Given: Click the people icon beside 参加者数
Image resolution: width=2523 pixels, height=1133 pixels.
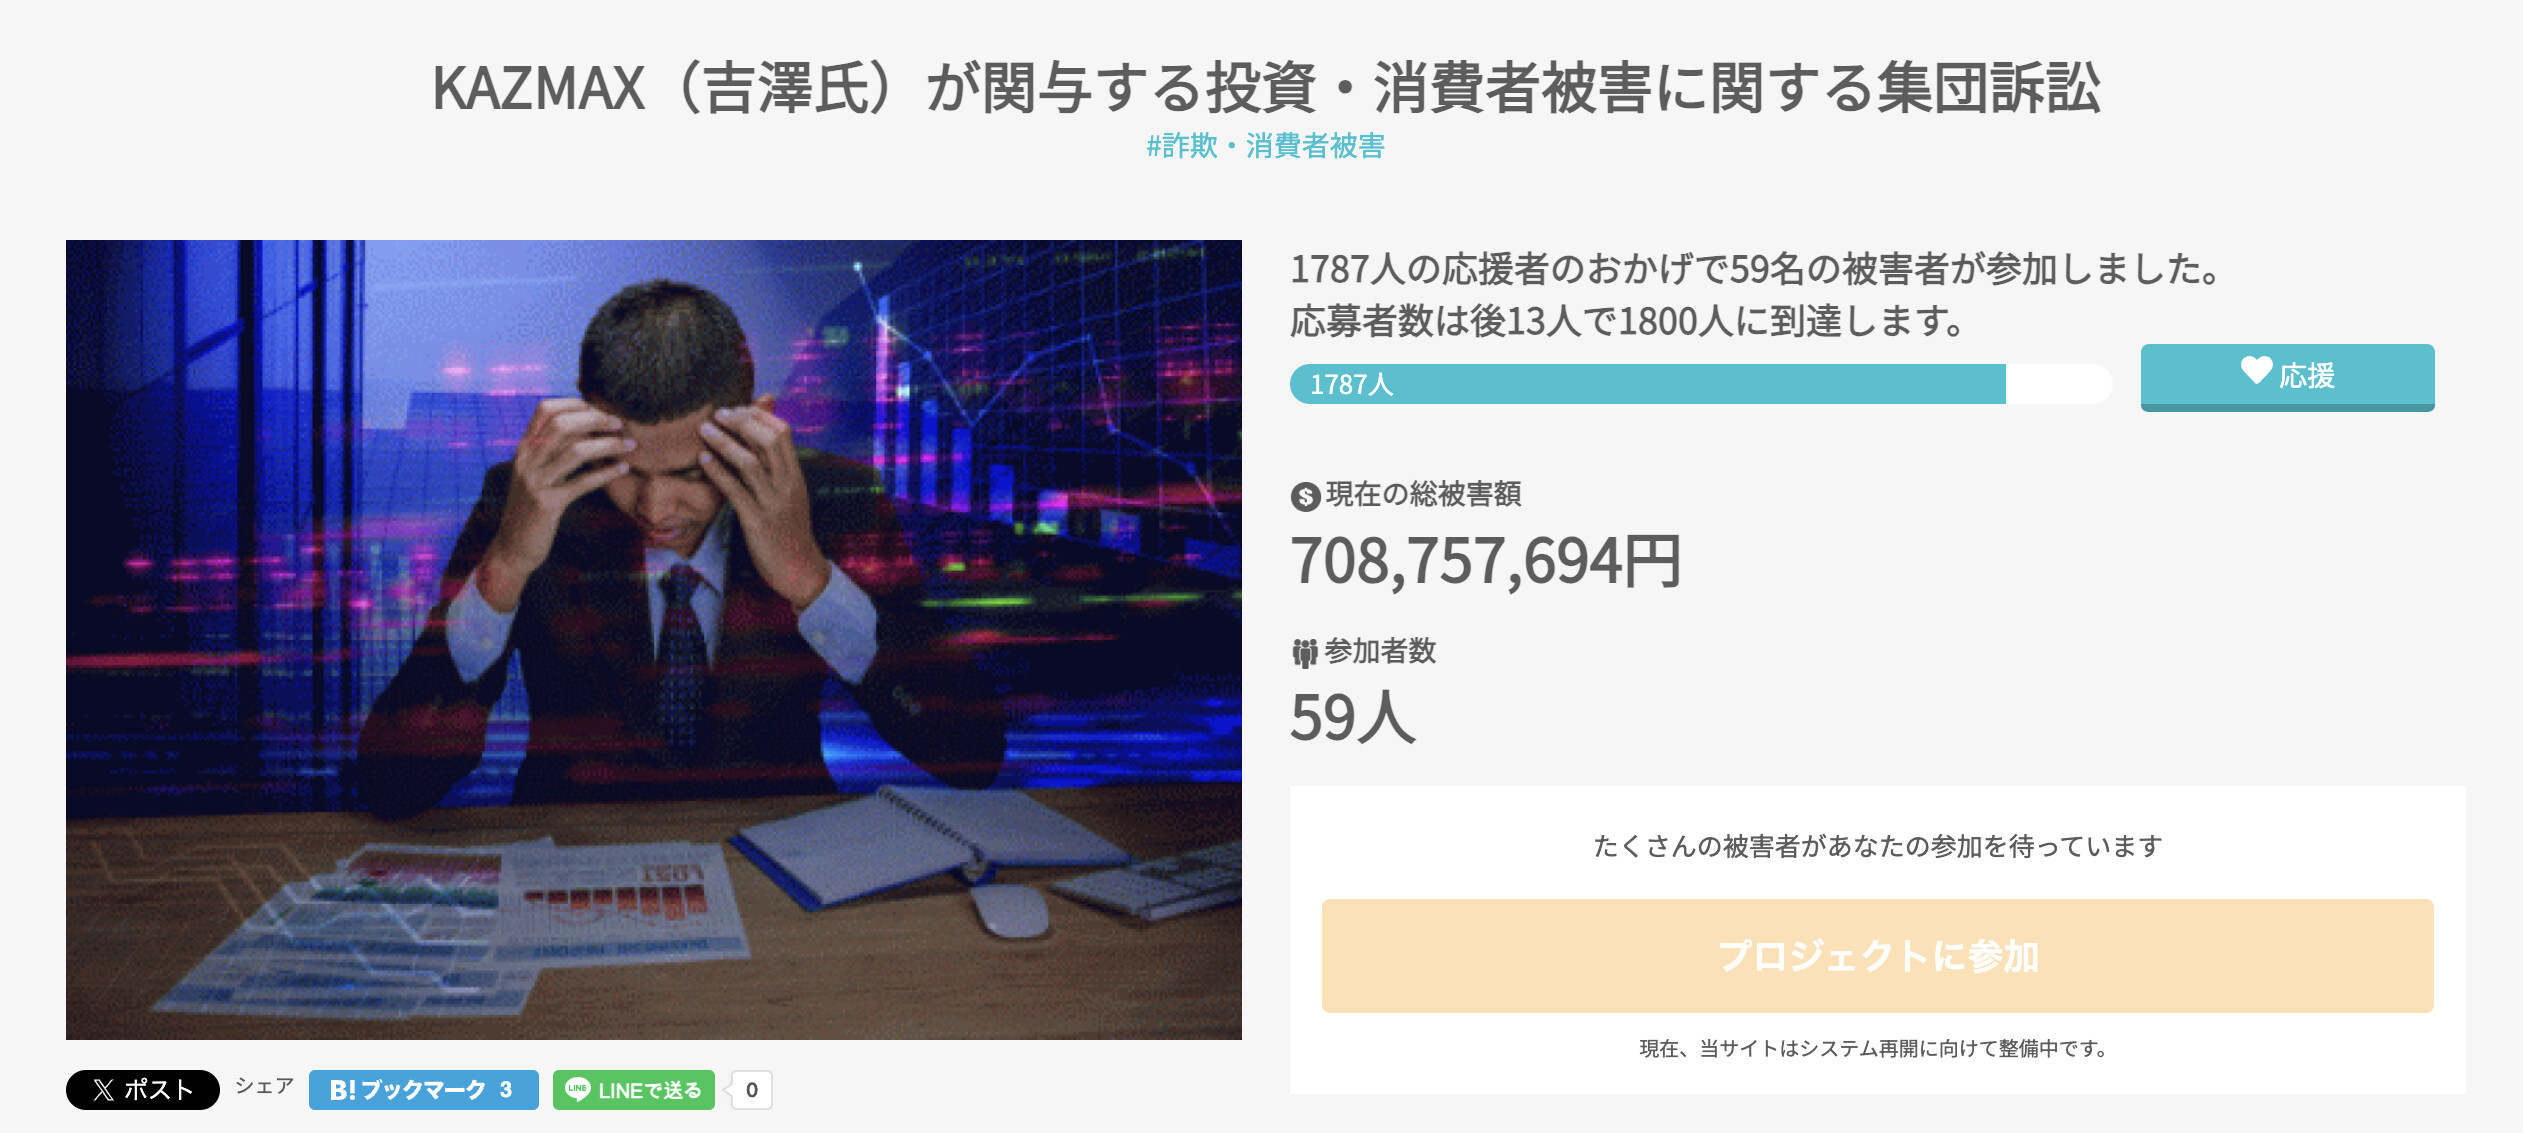Looking at the screenshot, I should (1304, 653).
